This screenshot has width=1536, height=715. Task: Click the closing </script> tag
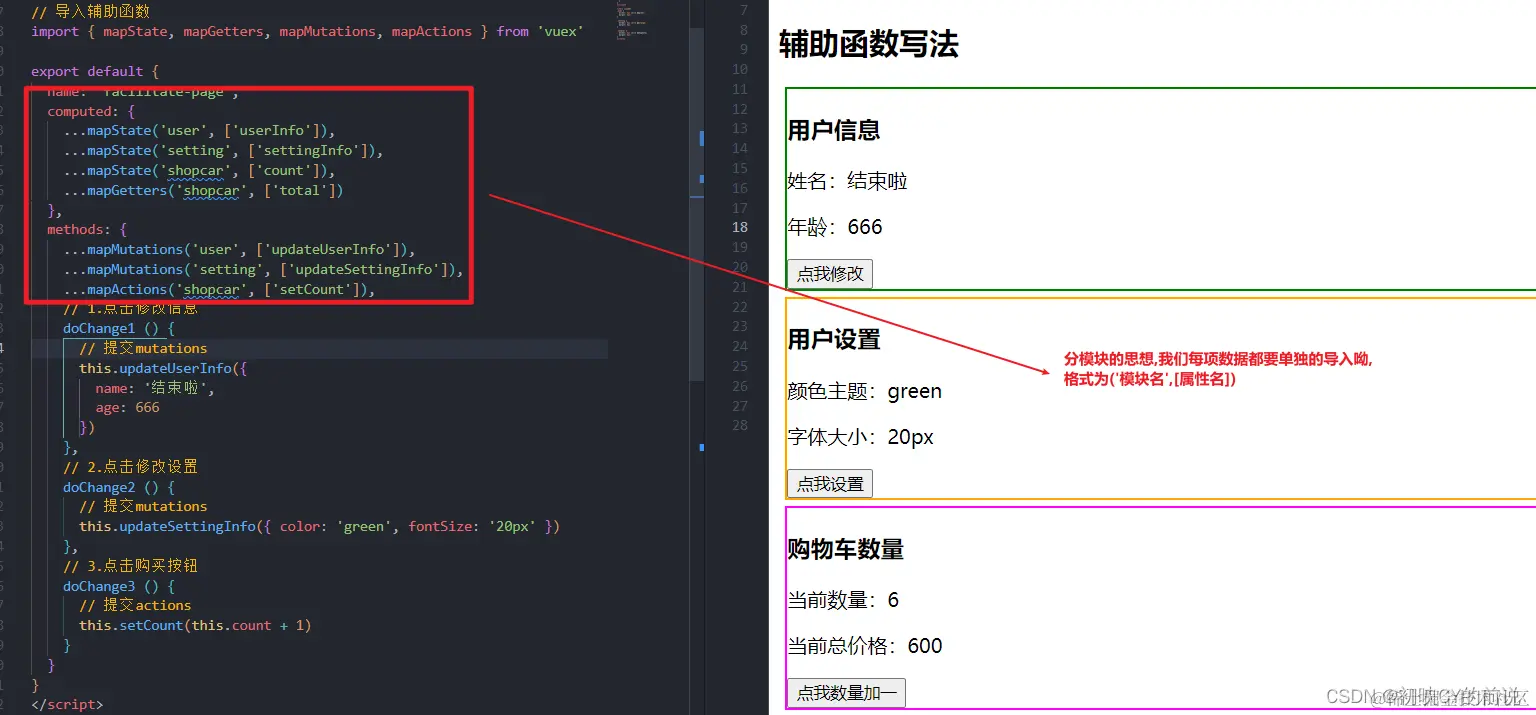pyautogui.click(x=67, y=704)
